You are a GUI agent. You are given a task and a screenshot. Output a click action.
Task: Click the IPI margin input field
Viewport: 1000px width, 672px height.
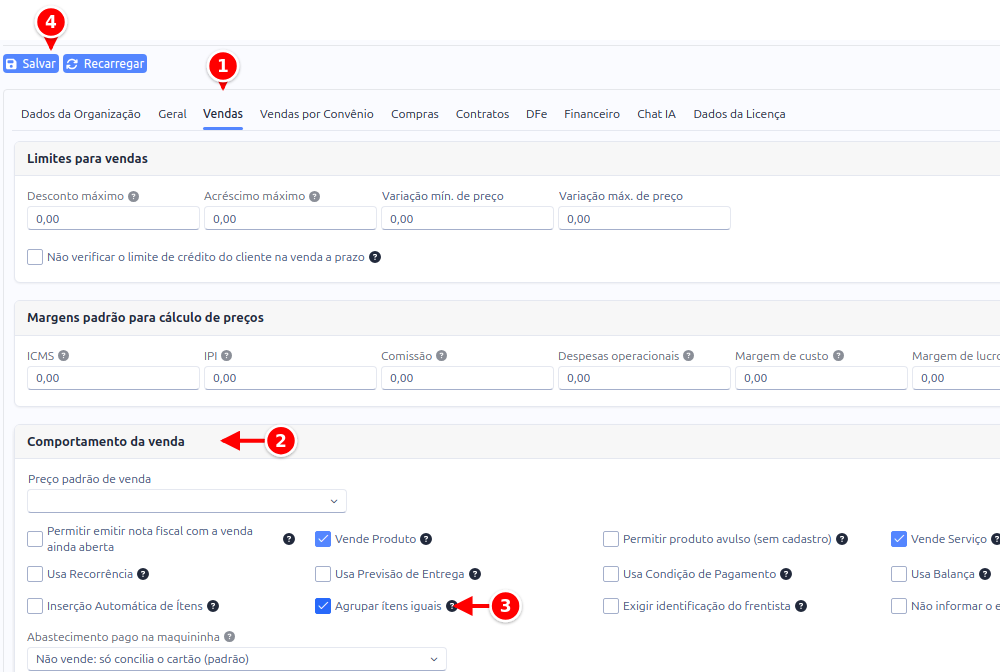[290, 378]
